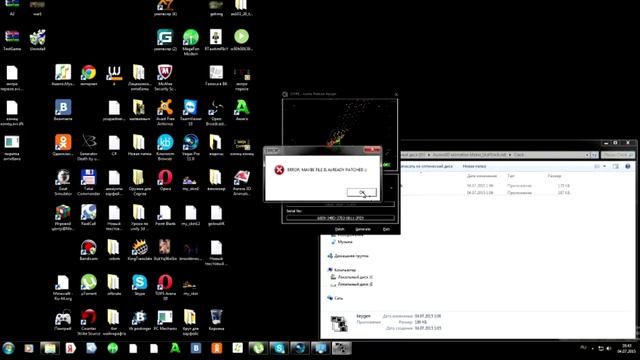The image size is (640, 360).
Task: Select Computer in the Explorer navigation pane
Action: coord(342,270)
